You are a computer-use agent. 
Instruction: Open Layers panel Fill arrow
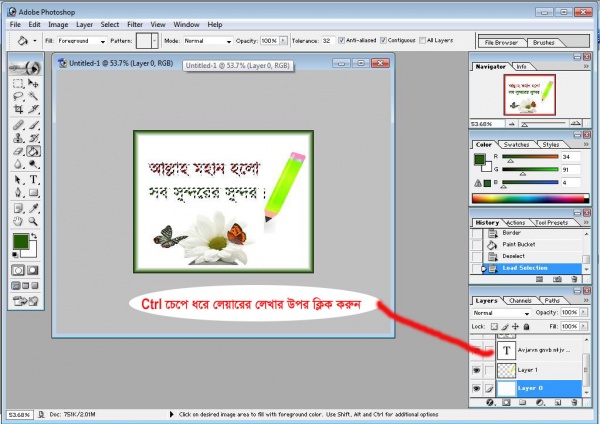584,326
